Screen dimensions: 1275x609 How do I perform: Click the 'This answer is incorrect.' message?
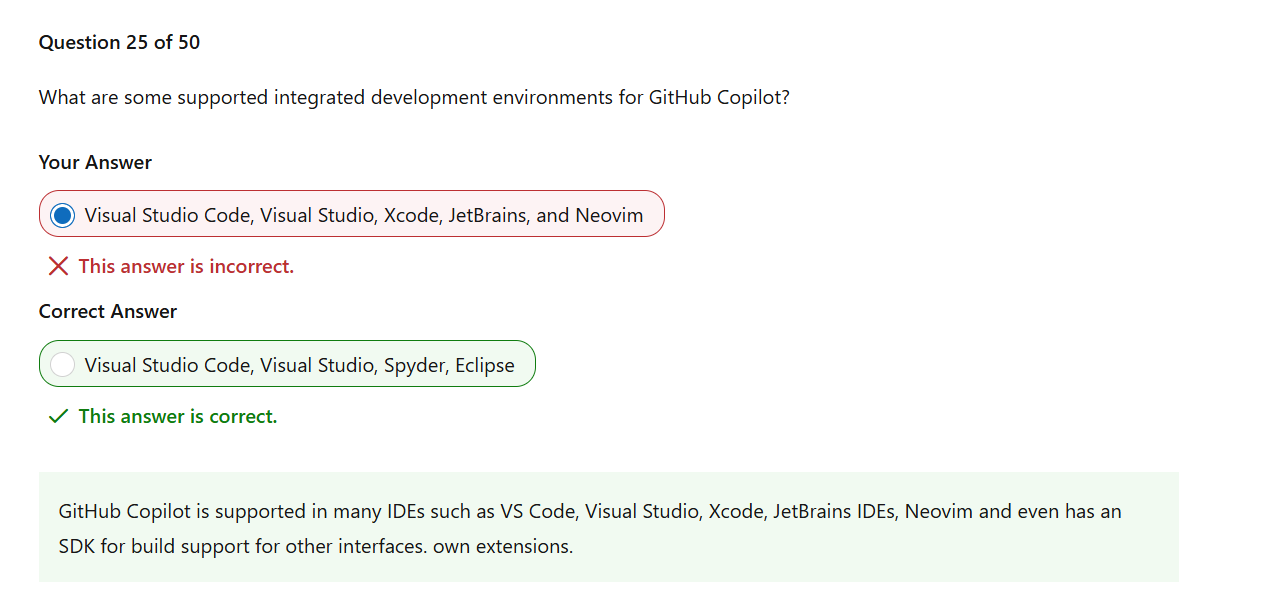tap(186, 266)
